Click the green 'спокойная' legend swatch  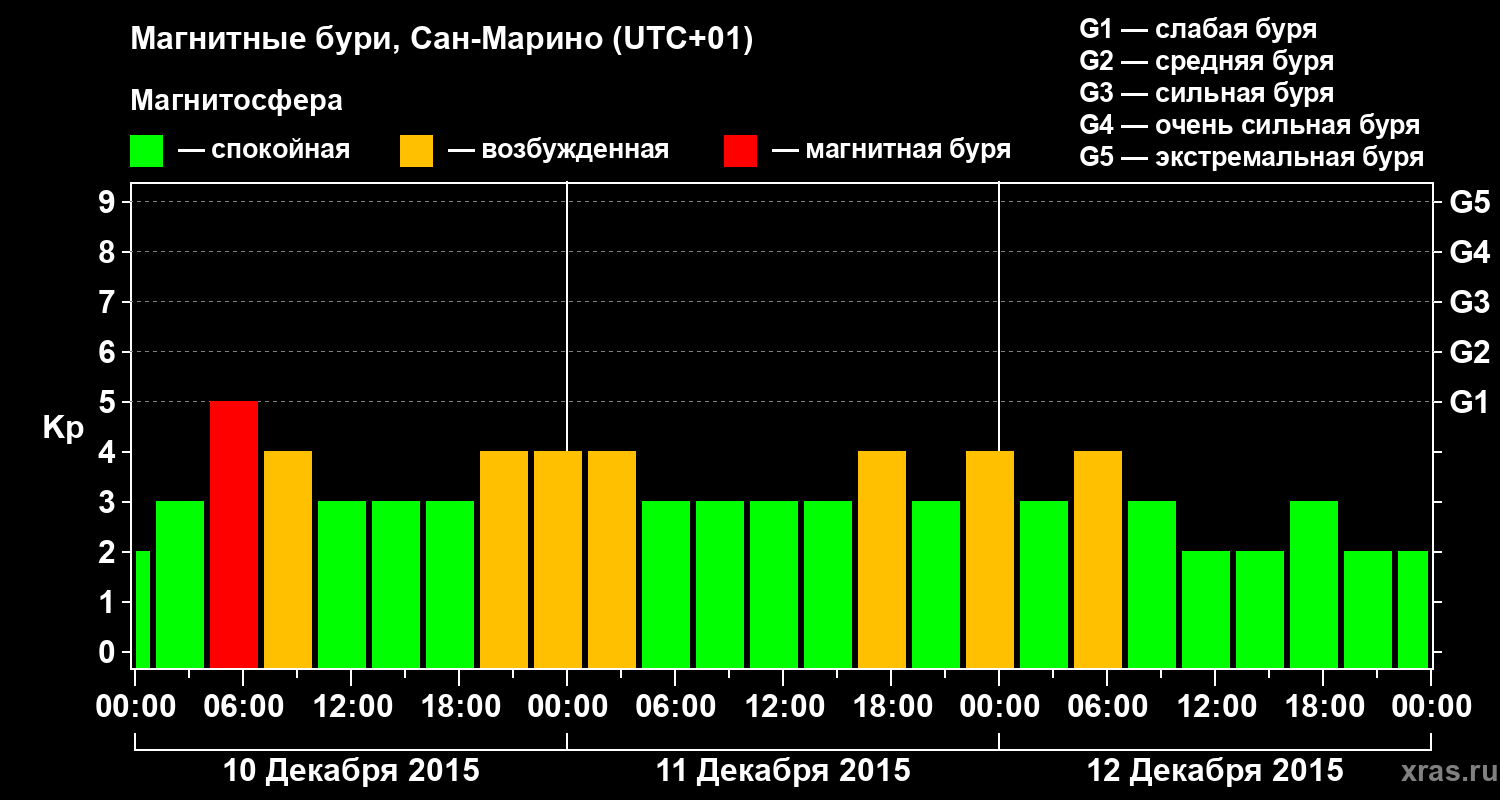pos(146,151)
